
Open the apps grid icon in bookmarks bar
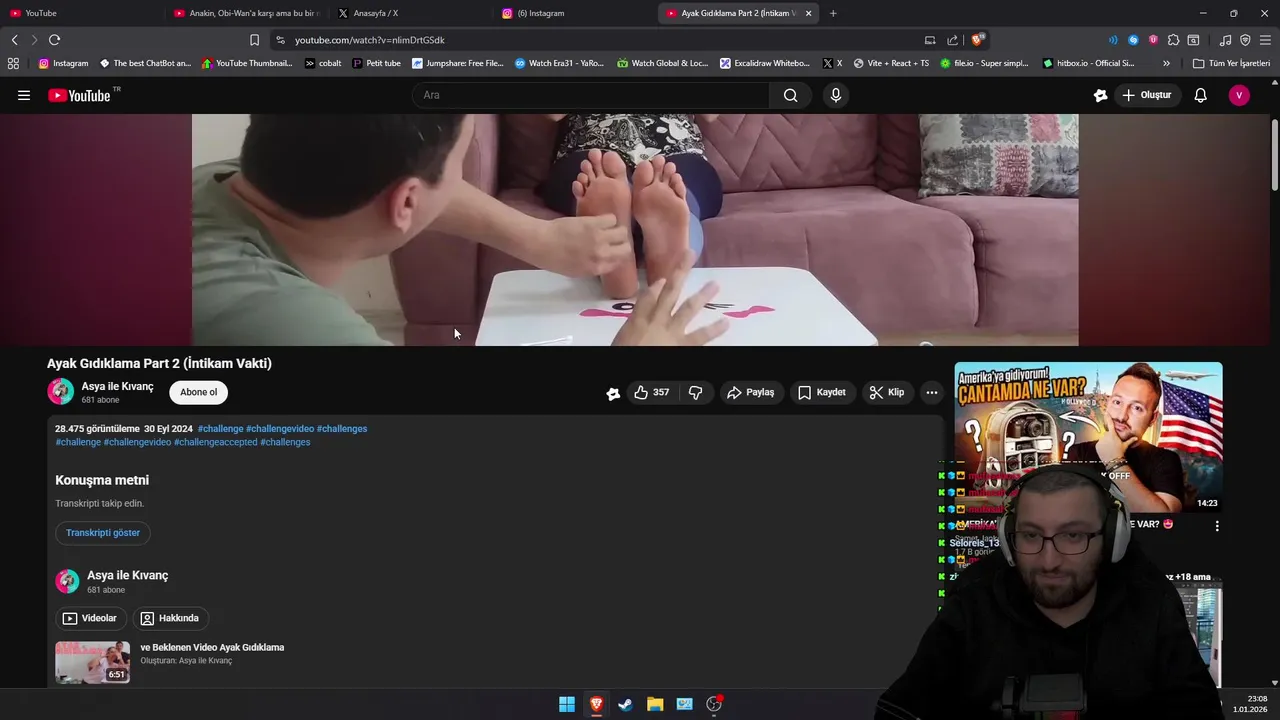13,63
